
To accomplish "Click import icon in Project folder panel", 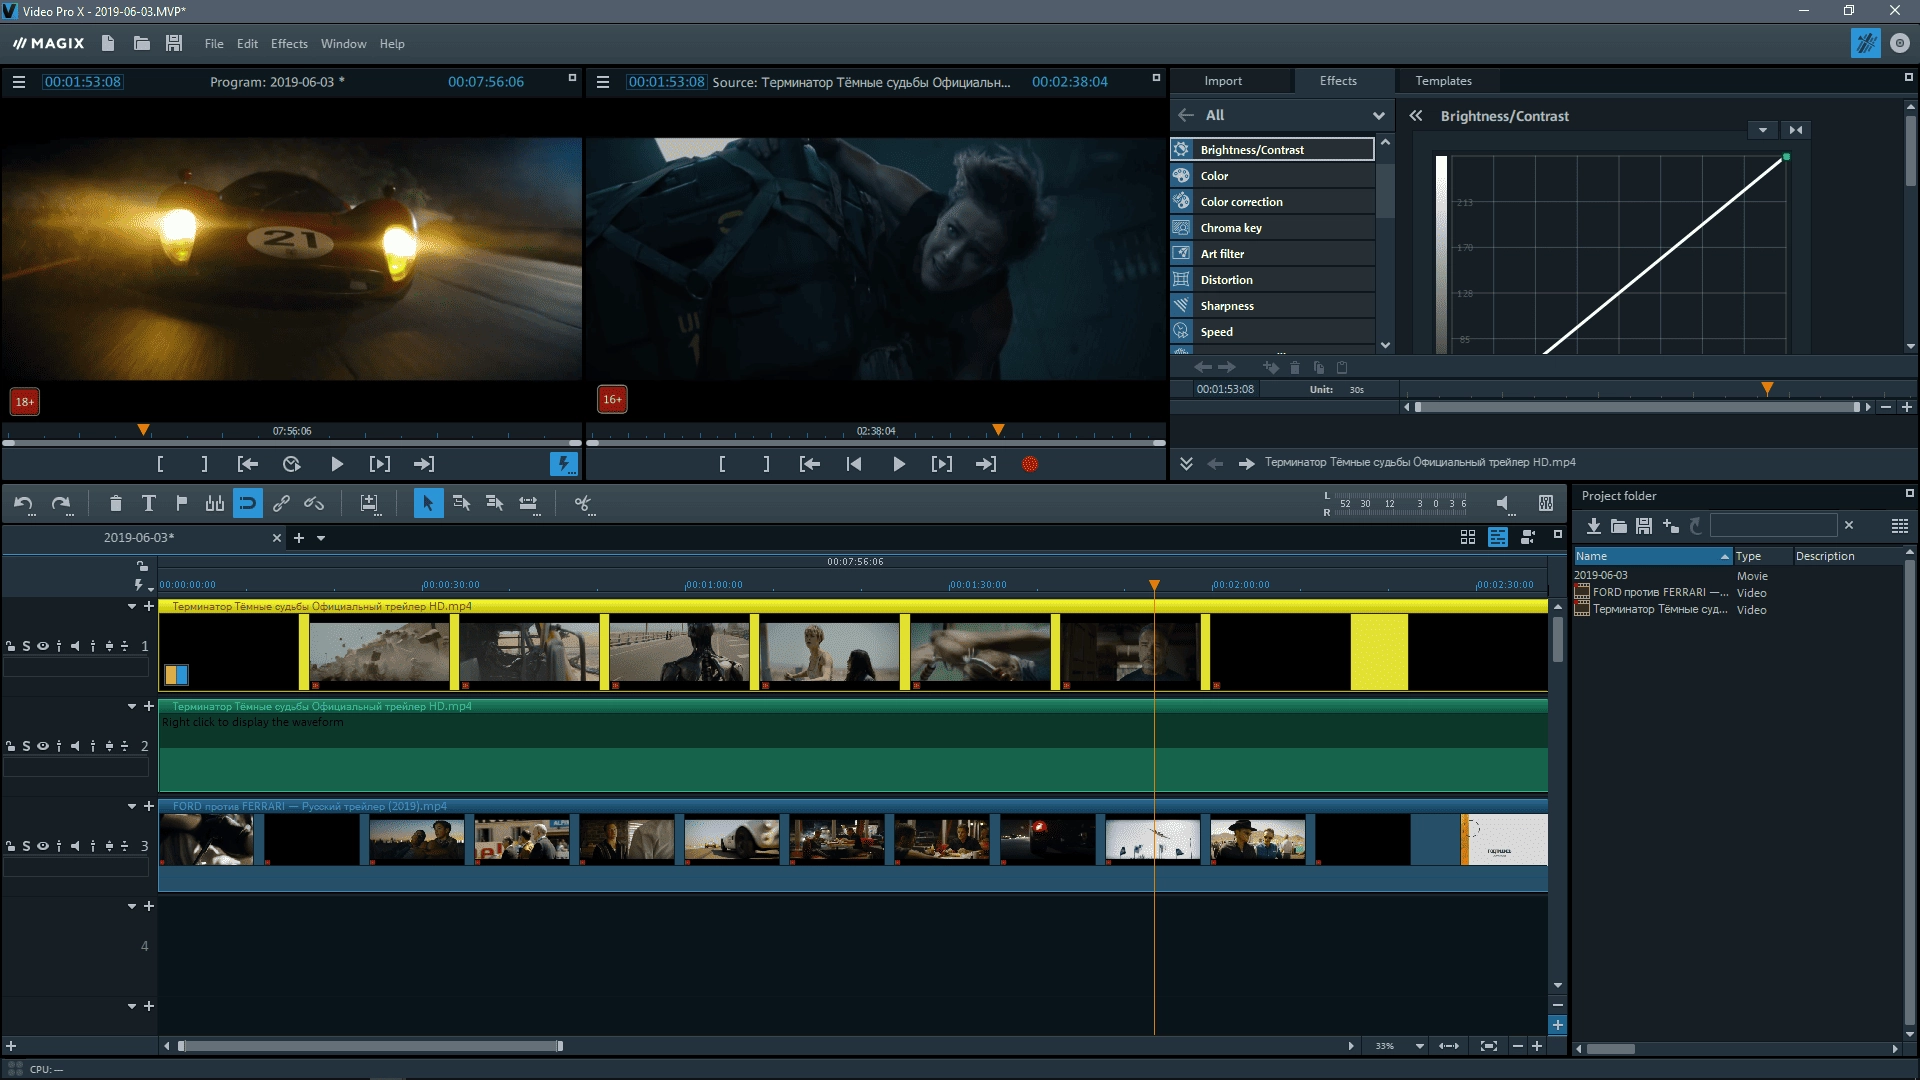I will coord(1593,525).
